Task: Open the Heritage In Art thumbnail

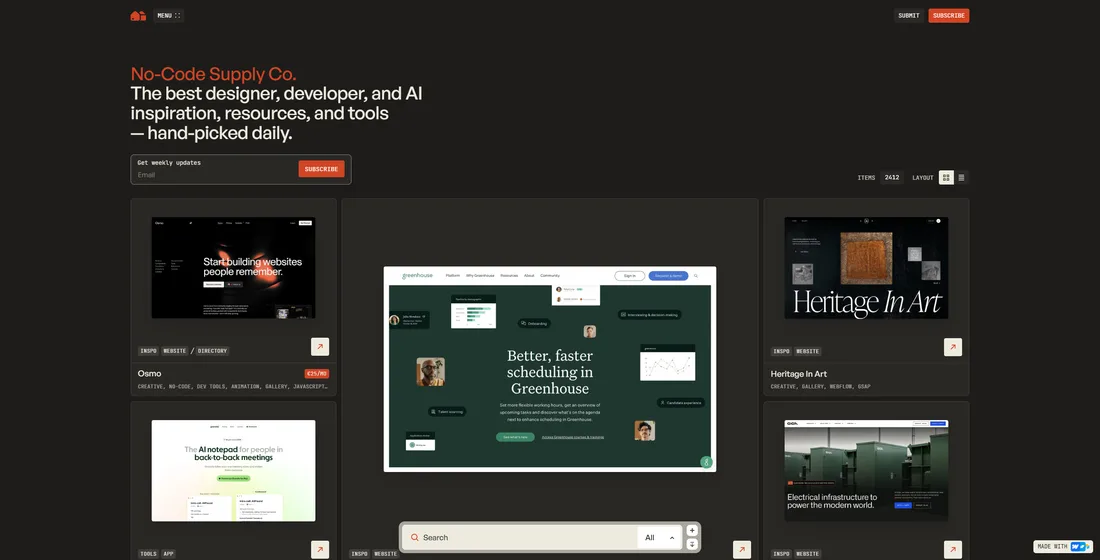Action: (x=866, y=267)
